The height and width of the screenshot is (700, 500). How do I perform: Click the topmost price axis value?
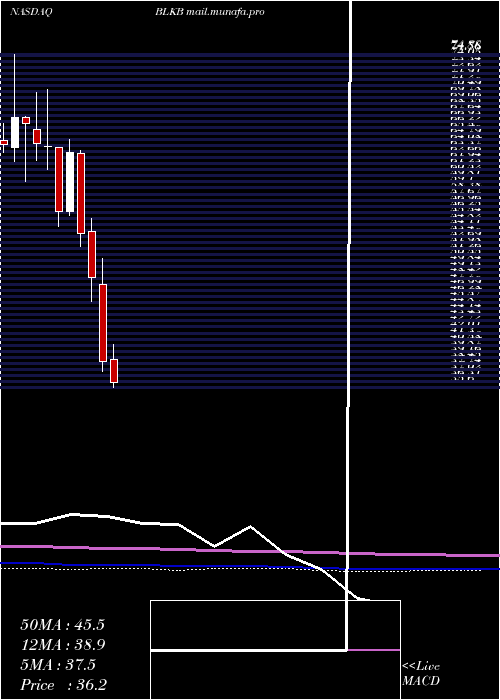(466, 45)
